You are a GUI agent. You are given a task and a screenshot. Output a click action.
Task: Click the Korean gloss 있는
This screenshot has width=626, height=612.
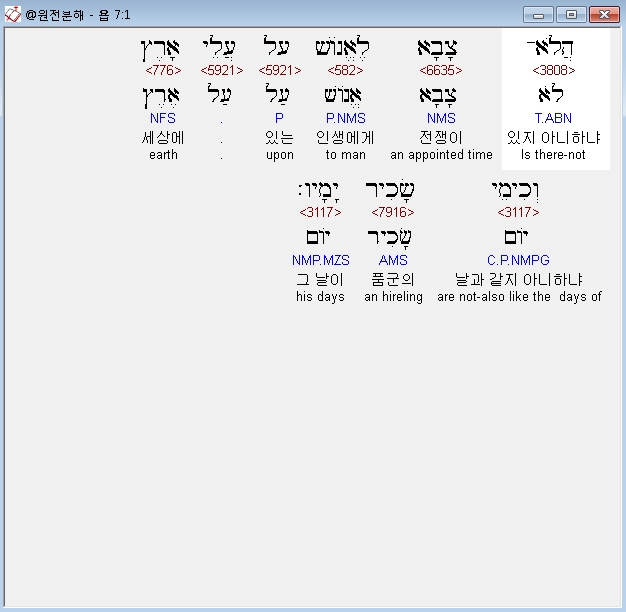click(279, 138)
